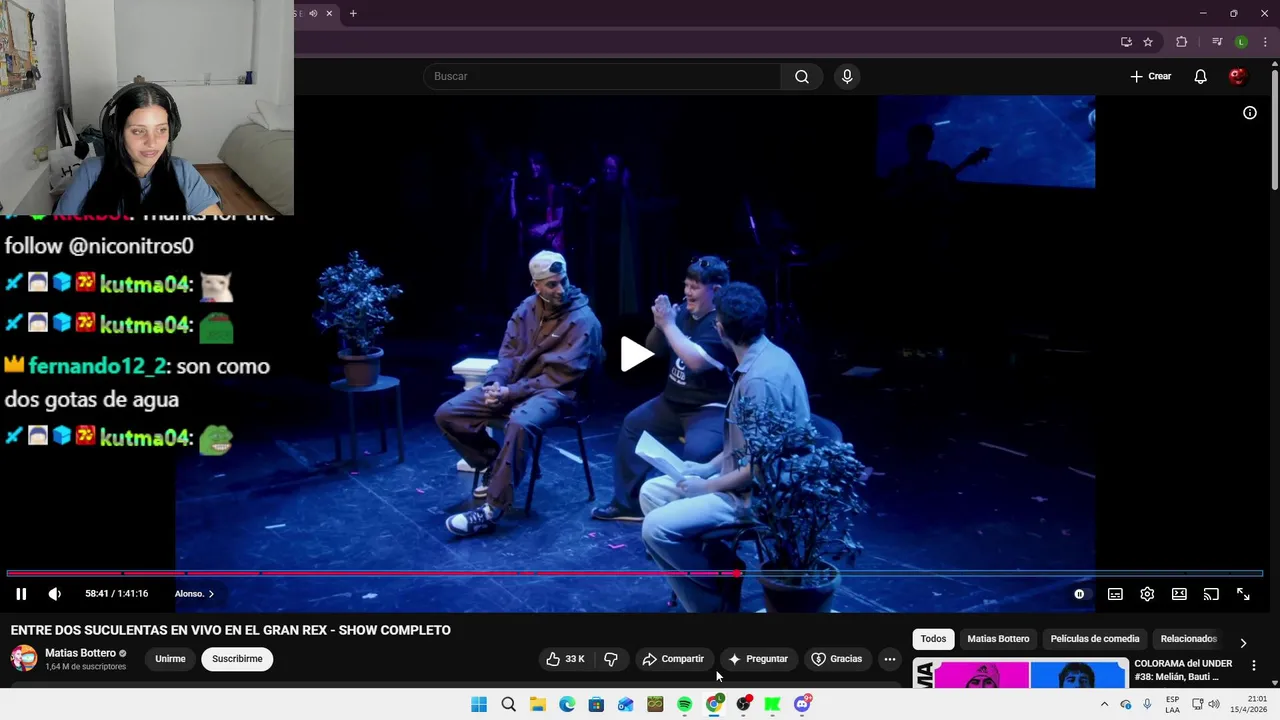Click the install/cast page icon in address bar
This screenshot has height=720, width=1280.
coord(1126,42)
